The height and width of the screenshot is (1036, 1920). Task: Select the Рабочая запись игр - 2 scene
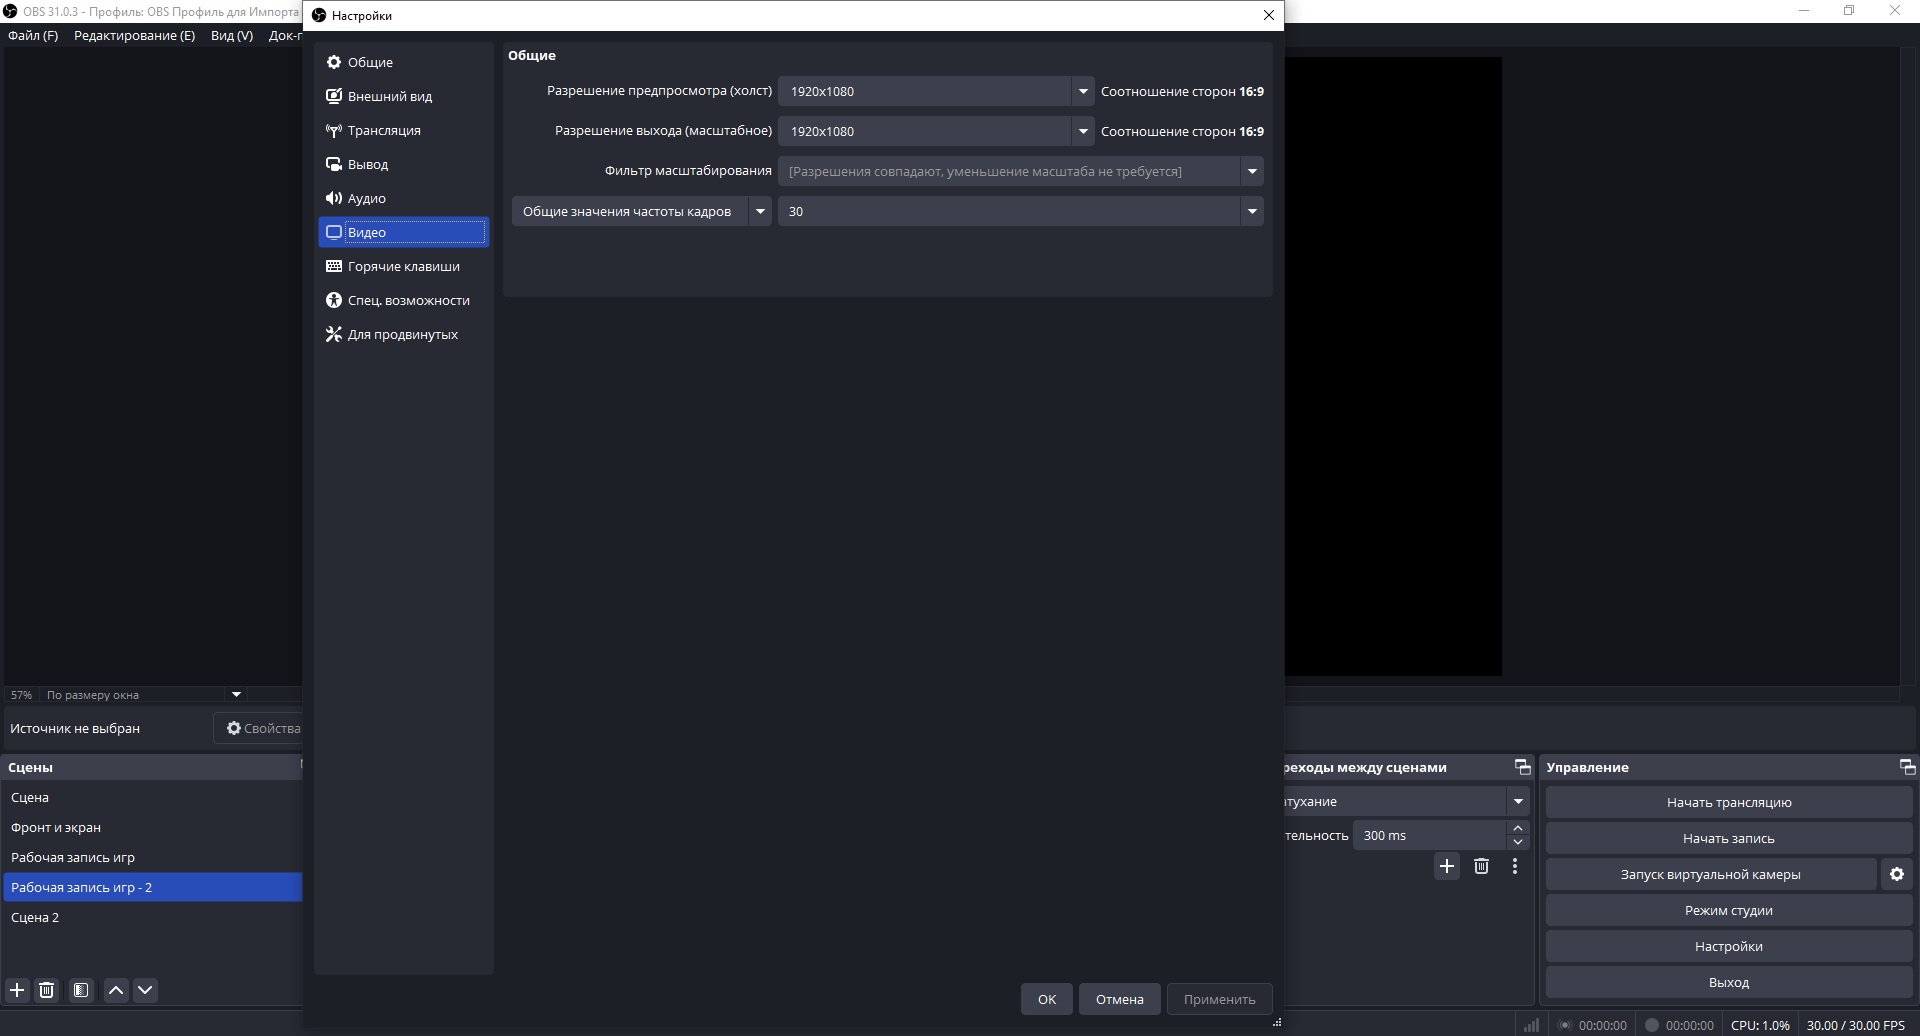coord(152,887)
